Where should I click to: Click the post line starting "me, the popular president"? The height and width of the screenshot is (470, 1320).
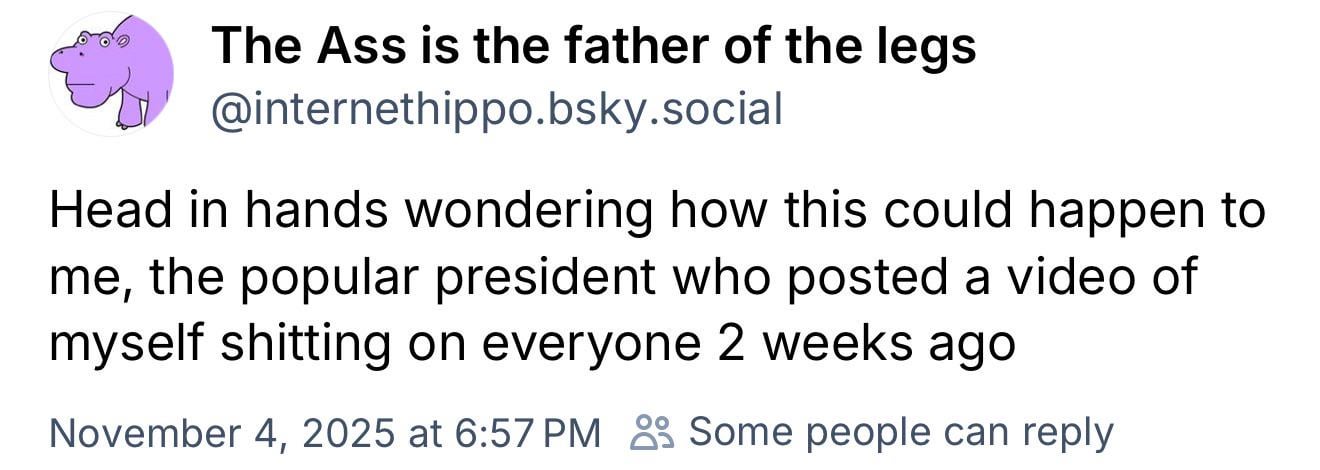[x=622, y=277]
